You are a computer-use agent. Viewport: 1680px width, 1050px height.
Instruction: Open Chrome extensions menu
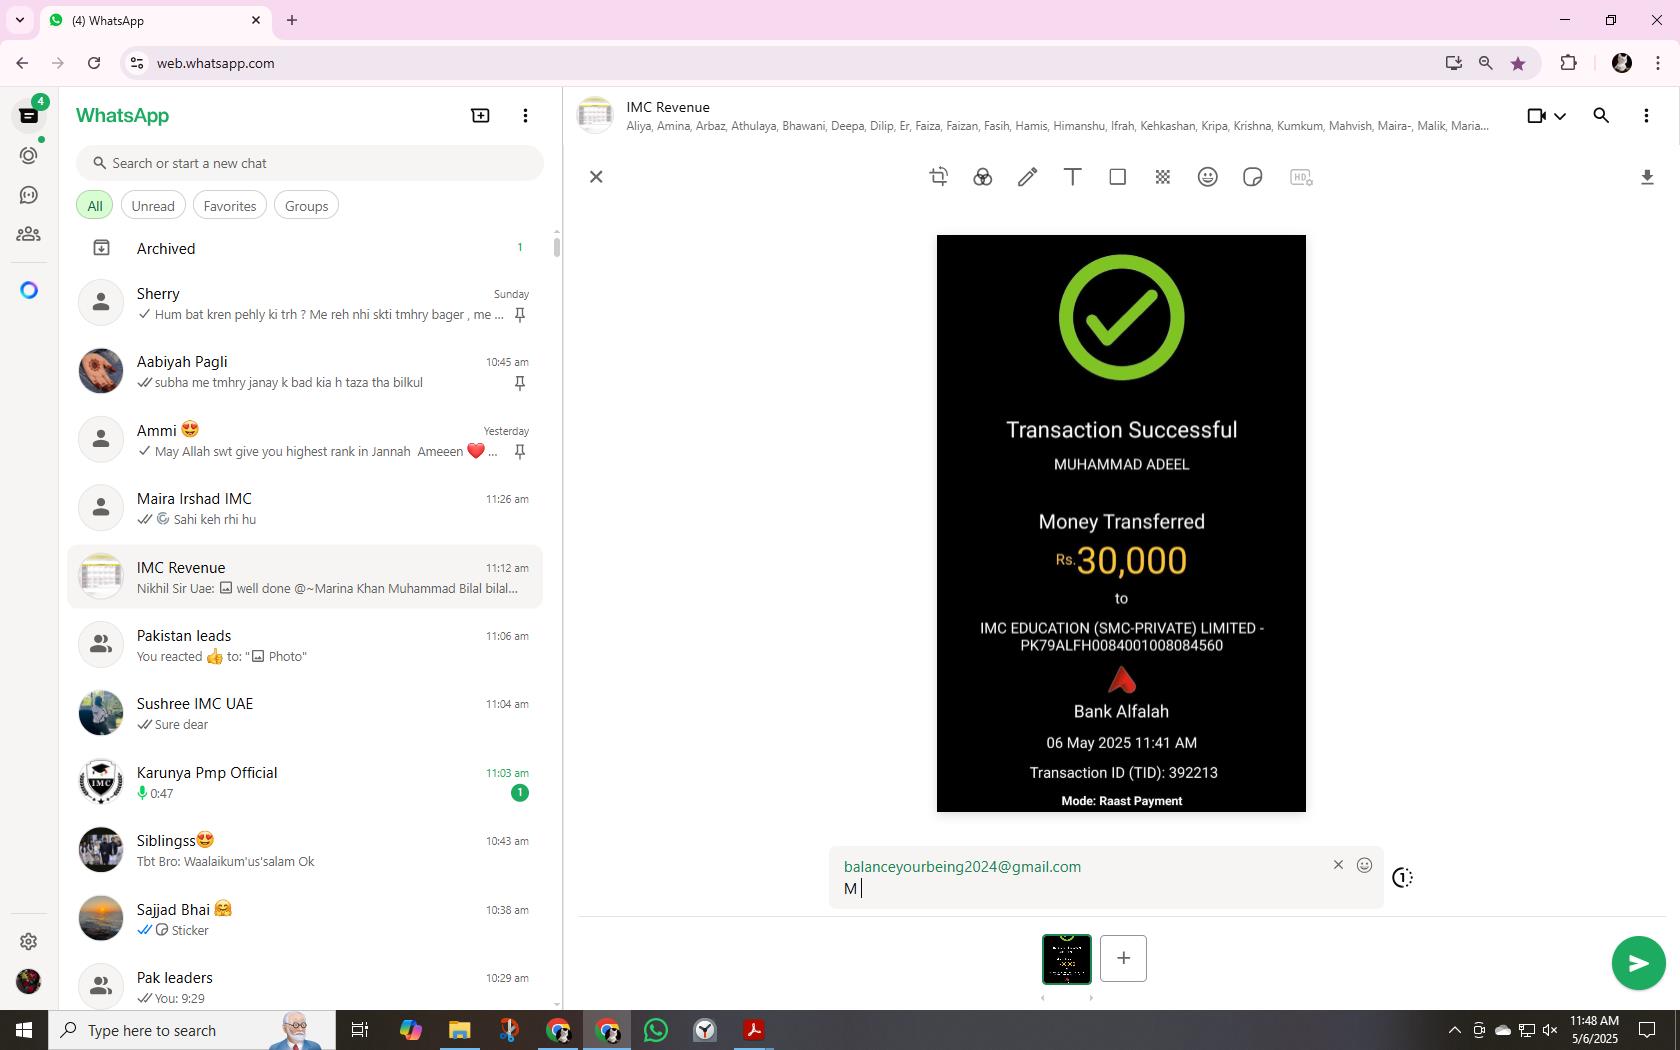click(1568, 63)
